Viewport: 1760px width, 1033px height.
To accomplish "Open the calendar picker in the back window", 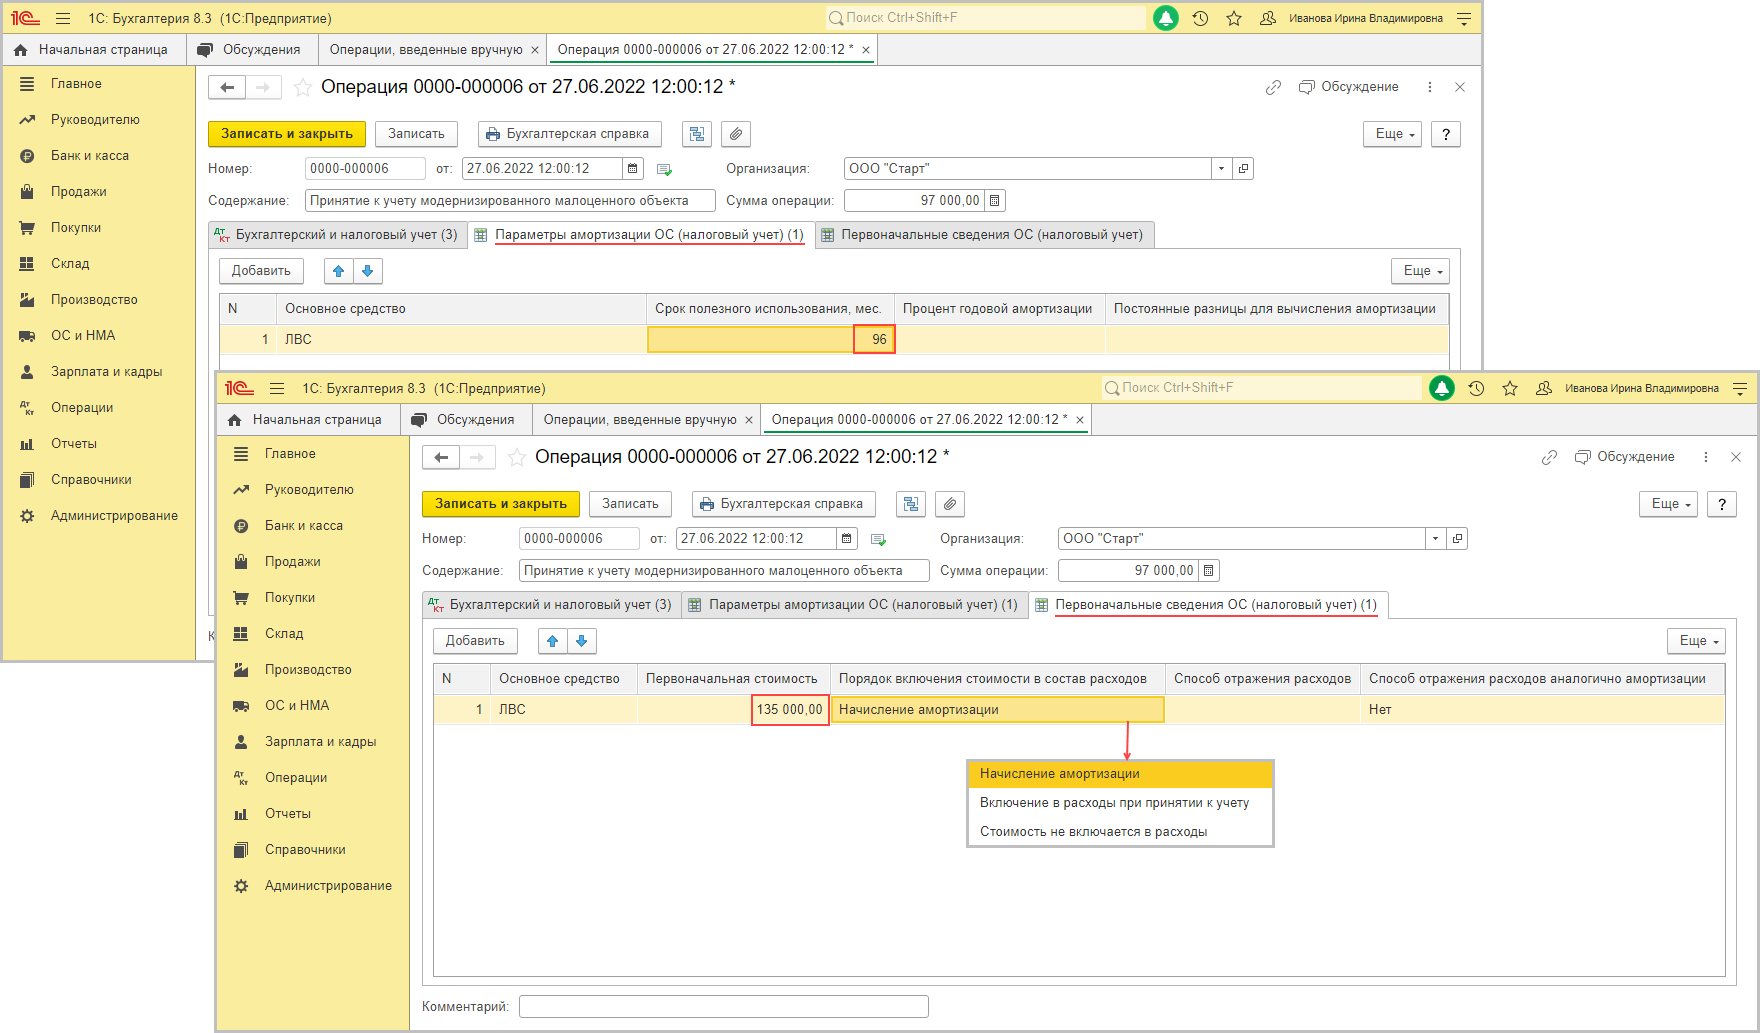I will point(633,169).
